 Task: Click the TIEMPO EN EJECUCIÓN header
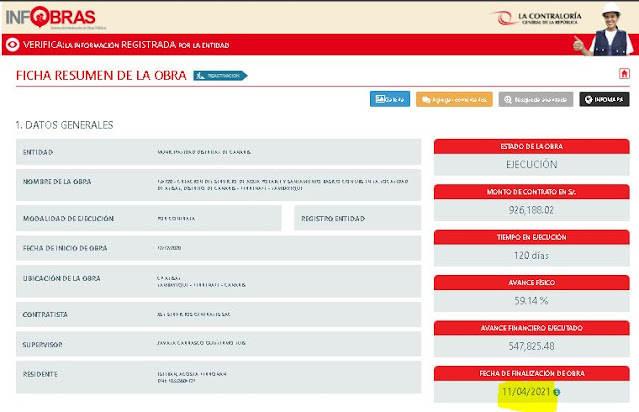pyautogui.click(x=531, y=237)
